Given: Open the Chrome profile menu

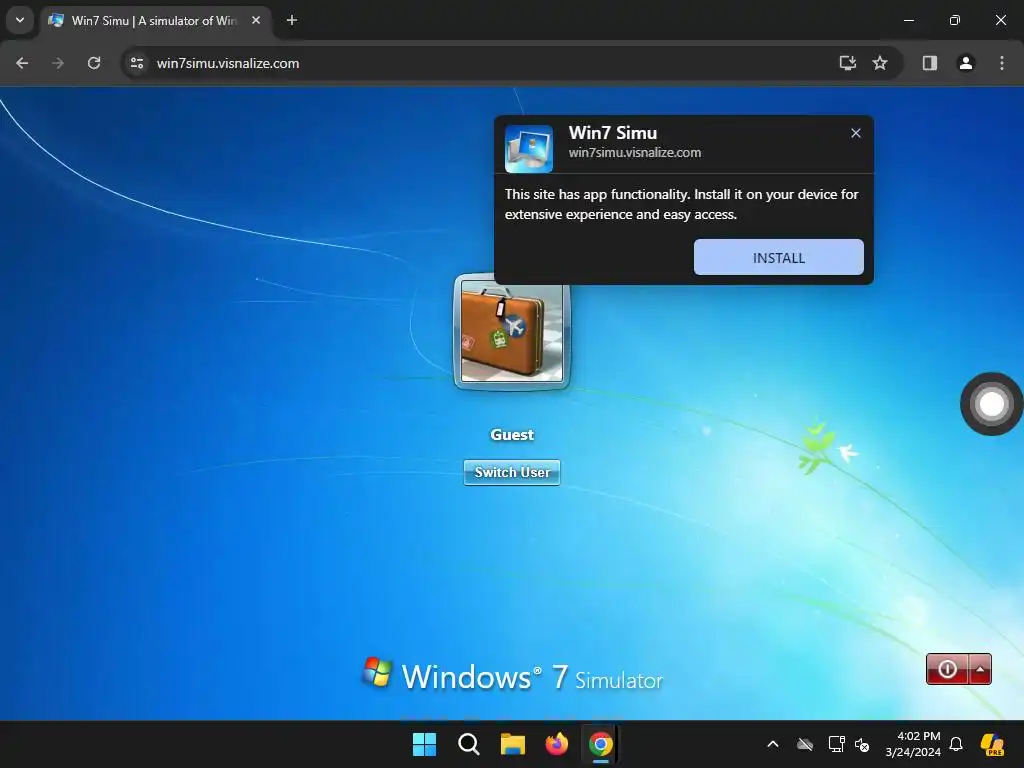Looking at the screenshot, I should click(x=966, y=63).
